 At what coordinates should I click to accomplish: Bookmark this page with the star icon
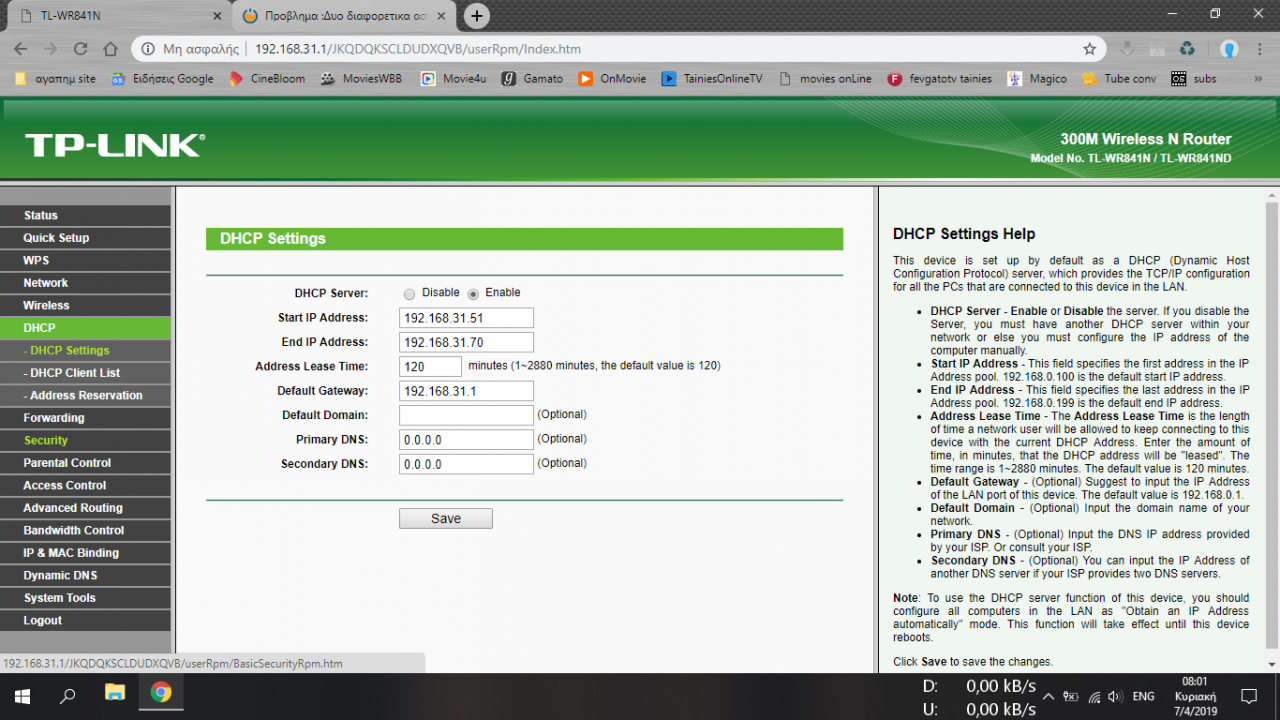[x=1089, y=48]
